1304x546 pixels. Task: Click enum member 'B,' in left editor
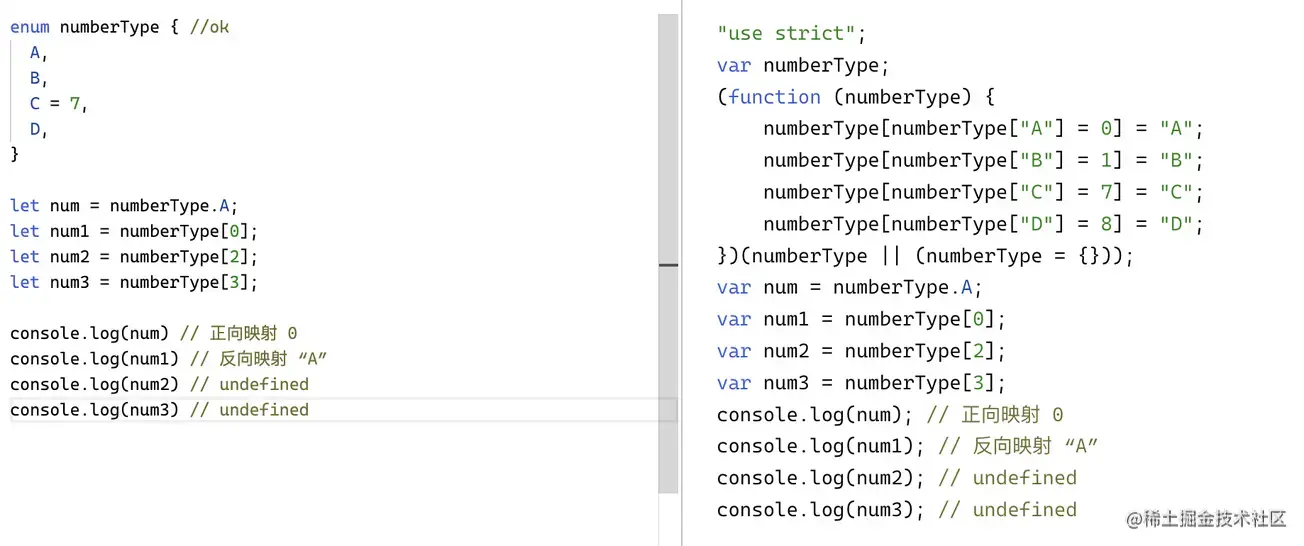[x=39, y=78]
